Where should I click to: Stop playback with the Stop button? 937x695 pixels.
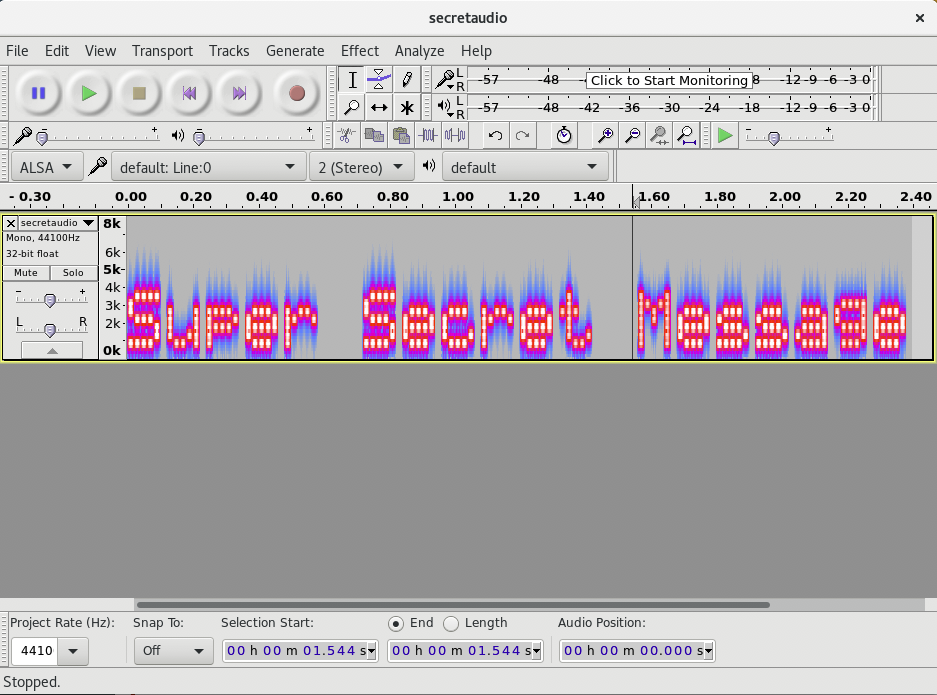[x=139, y=93]
